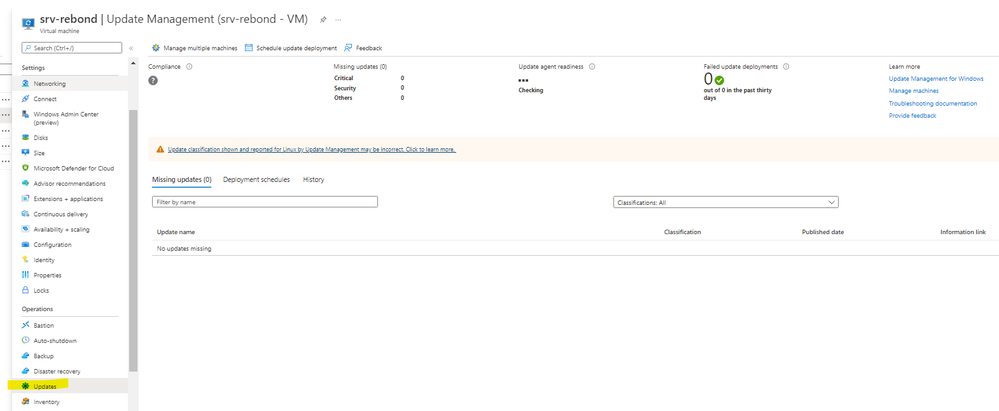The height and width of the screenshot is (411, 999).
Task: Click the pin icon beside the title
Action: tap(323, 20)
